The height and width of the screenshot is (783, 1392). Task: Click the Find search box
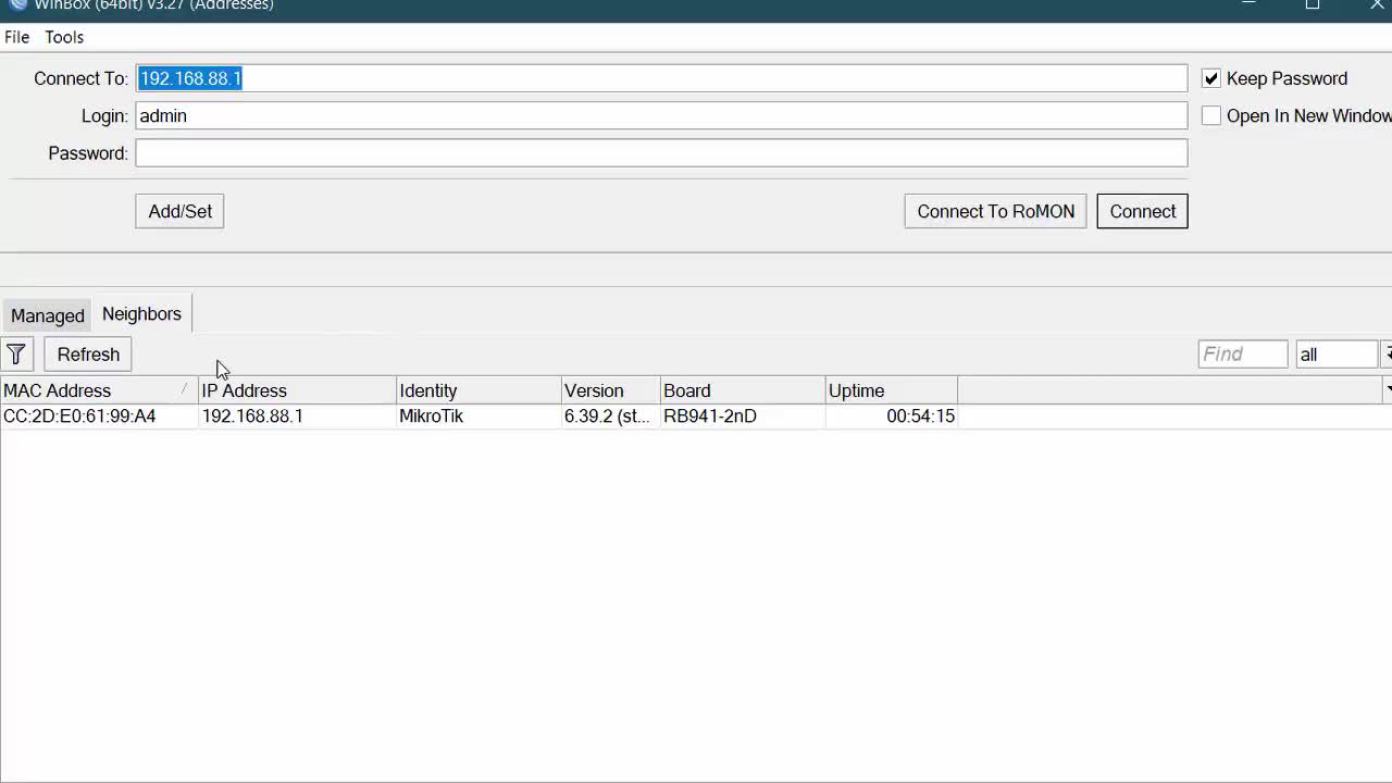(1243, 354)
